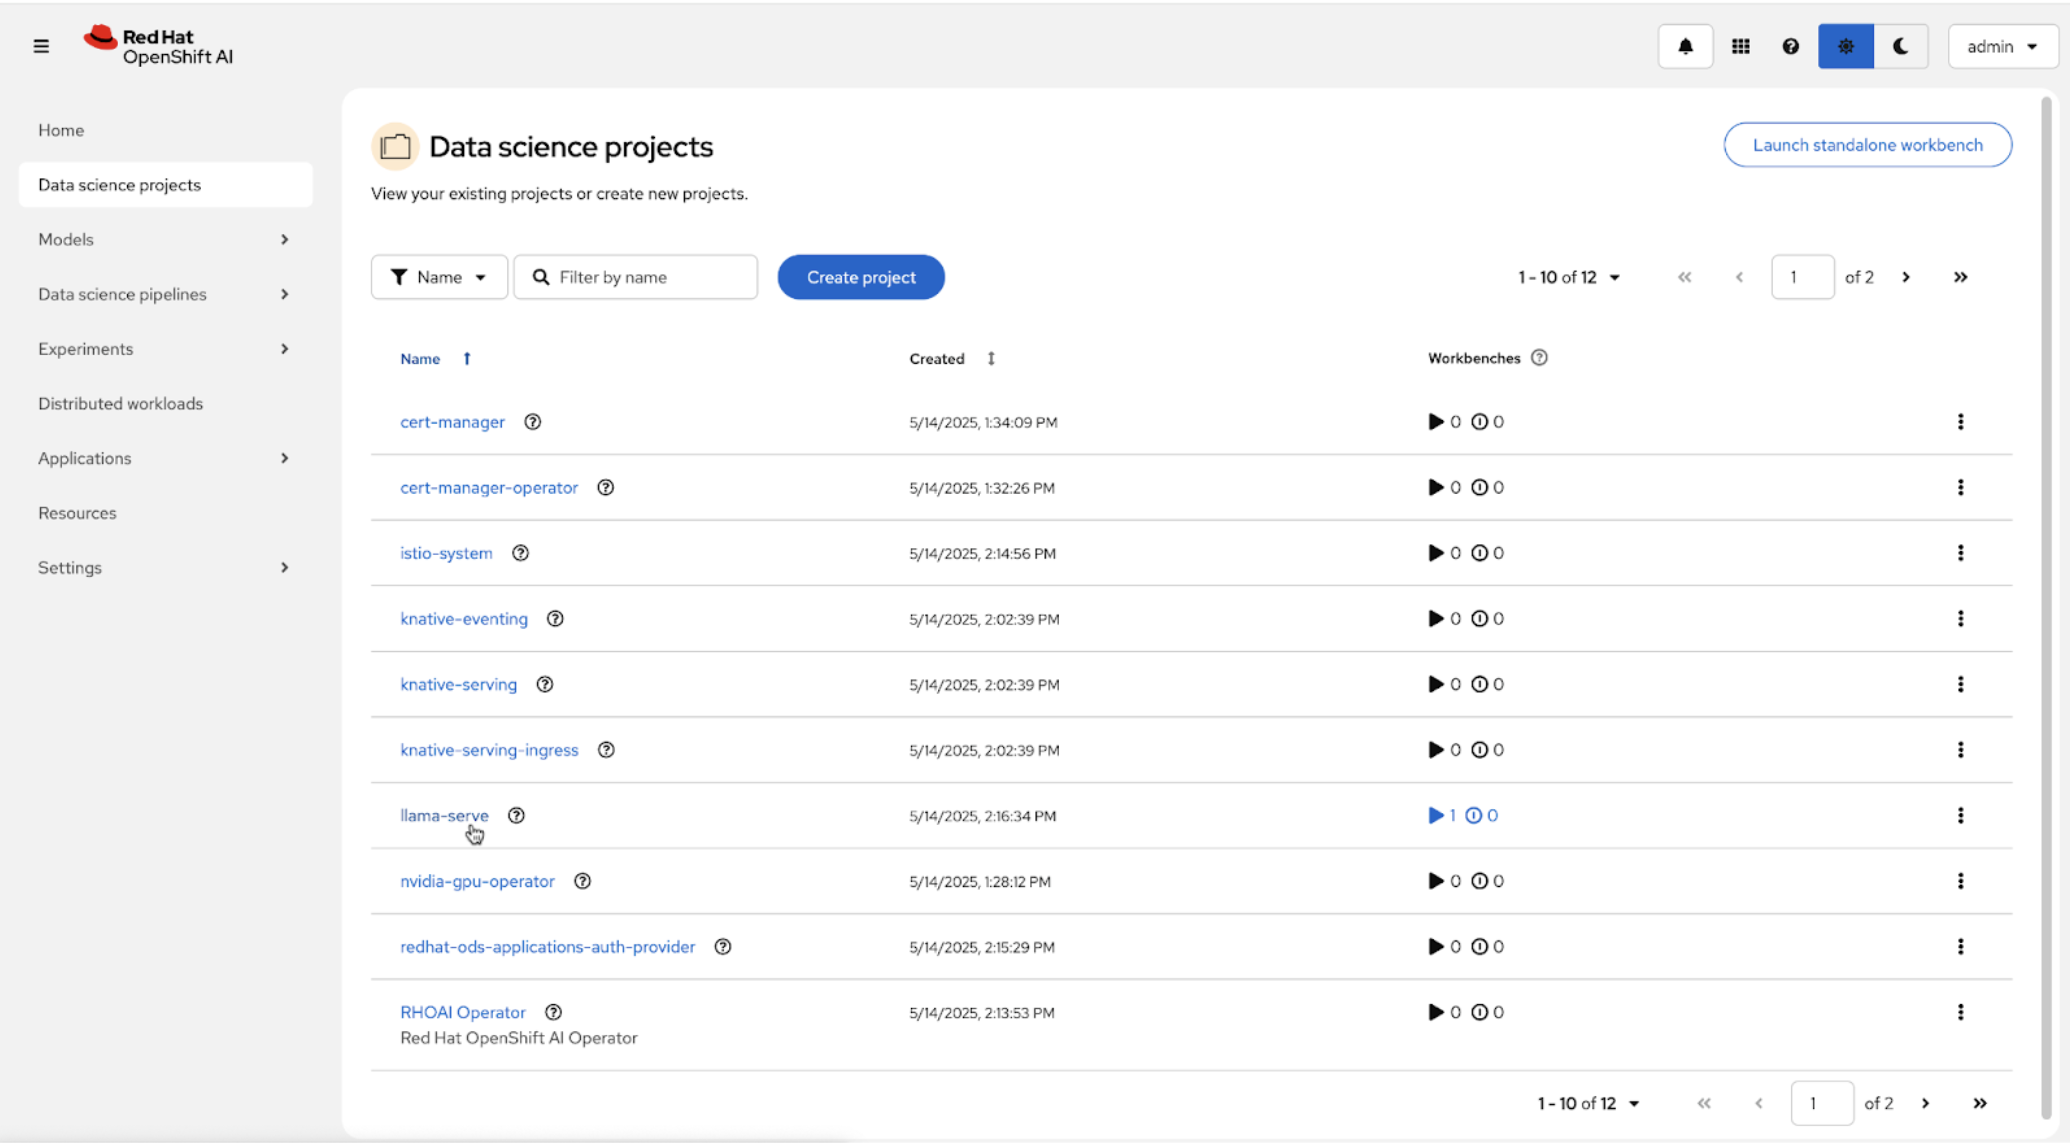This screenshot has width=2070, height=1148.
Task: Open the llama-serve project
Action: tap(444, 816)
